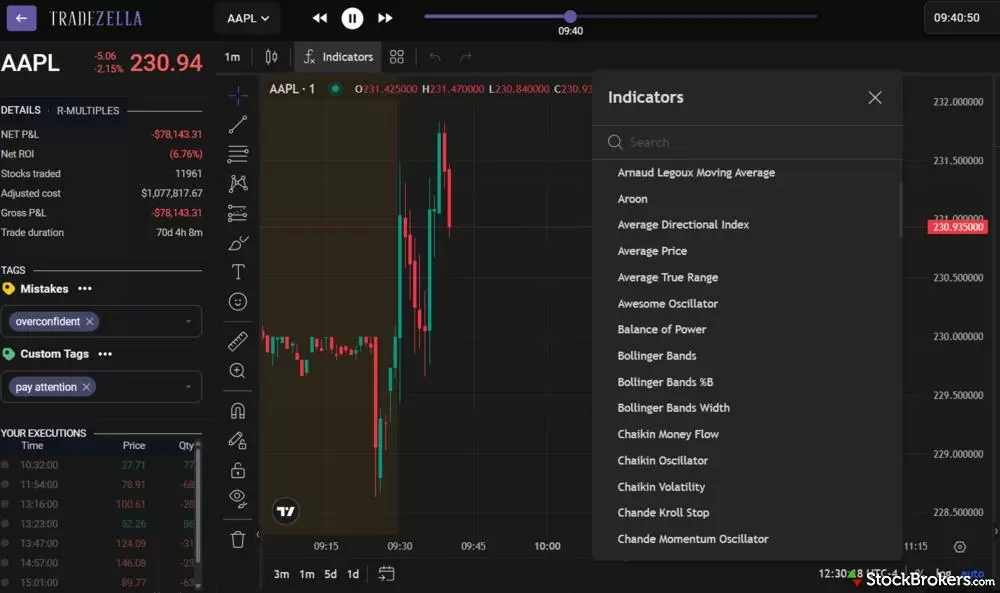This screenshot has height=593, width=1000.
Task: Remove the overconfident mistake tag
Action: (x=90, y=322)
